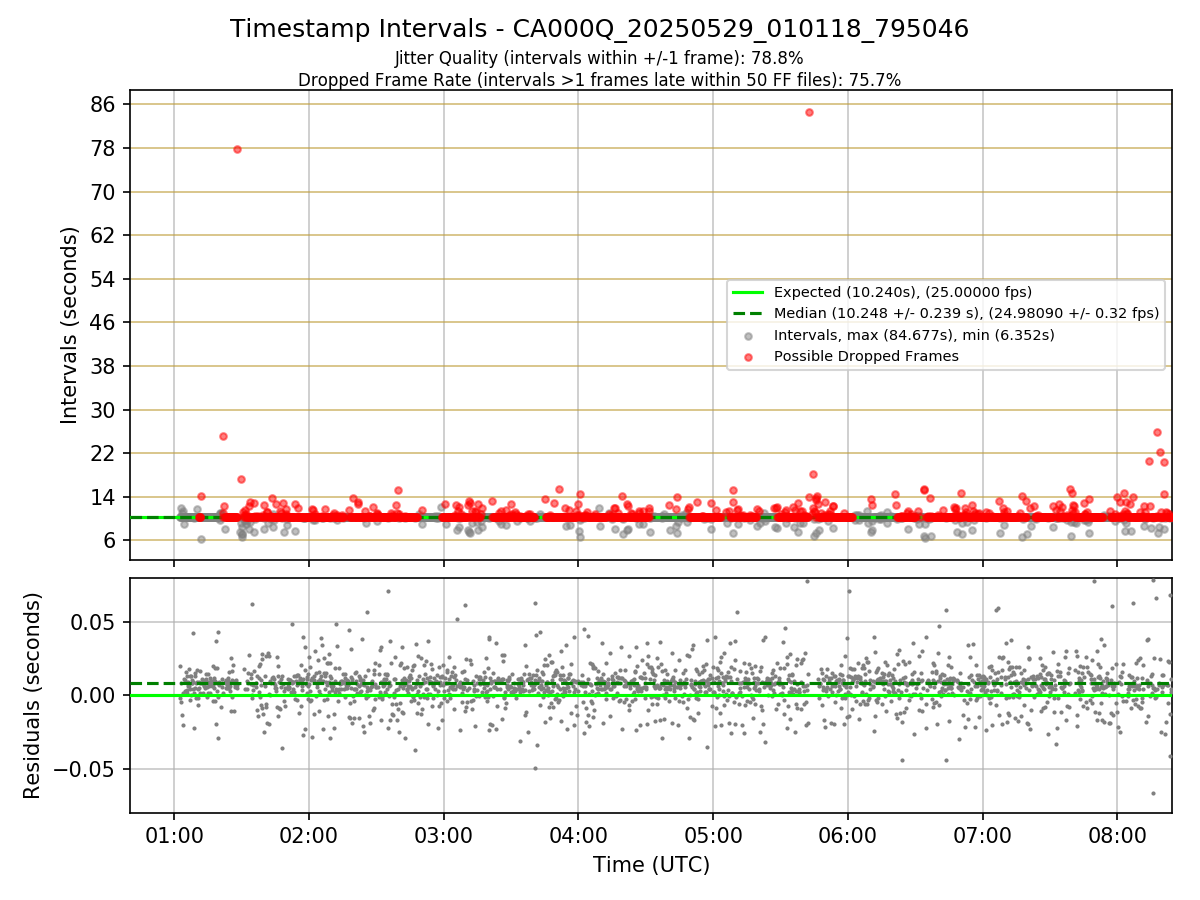Click the x-axis tick label "07:00"
The height and width of the screenshot is (900, 1200).
click(982, 835)
